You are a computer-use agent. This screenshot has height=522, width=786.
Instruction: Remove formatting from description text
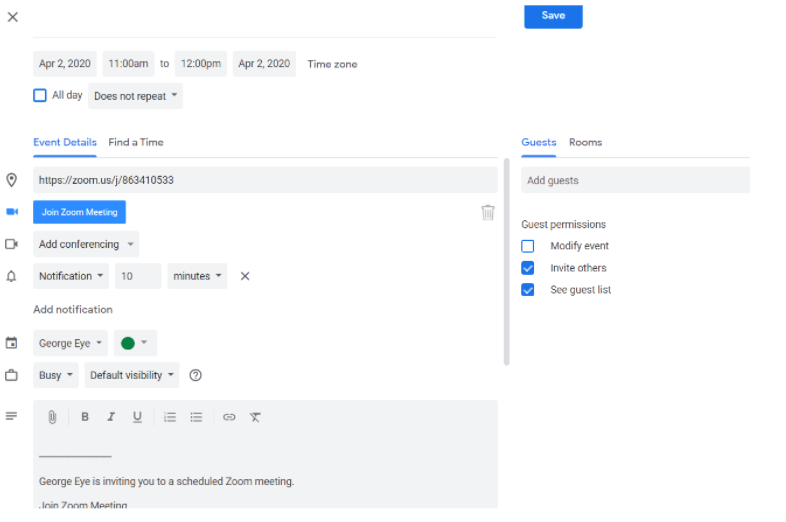click(255, 417)
